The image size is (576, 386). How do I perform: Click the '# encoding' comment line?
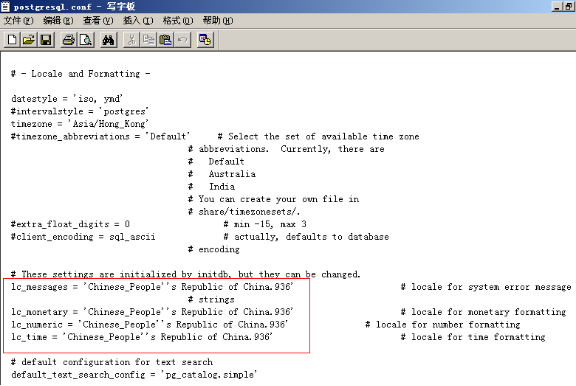(x=214, y=249)
